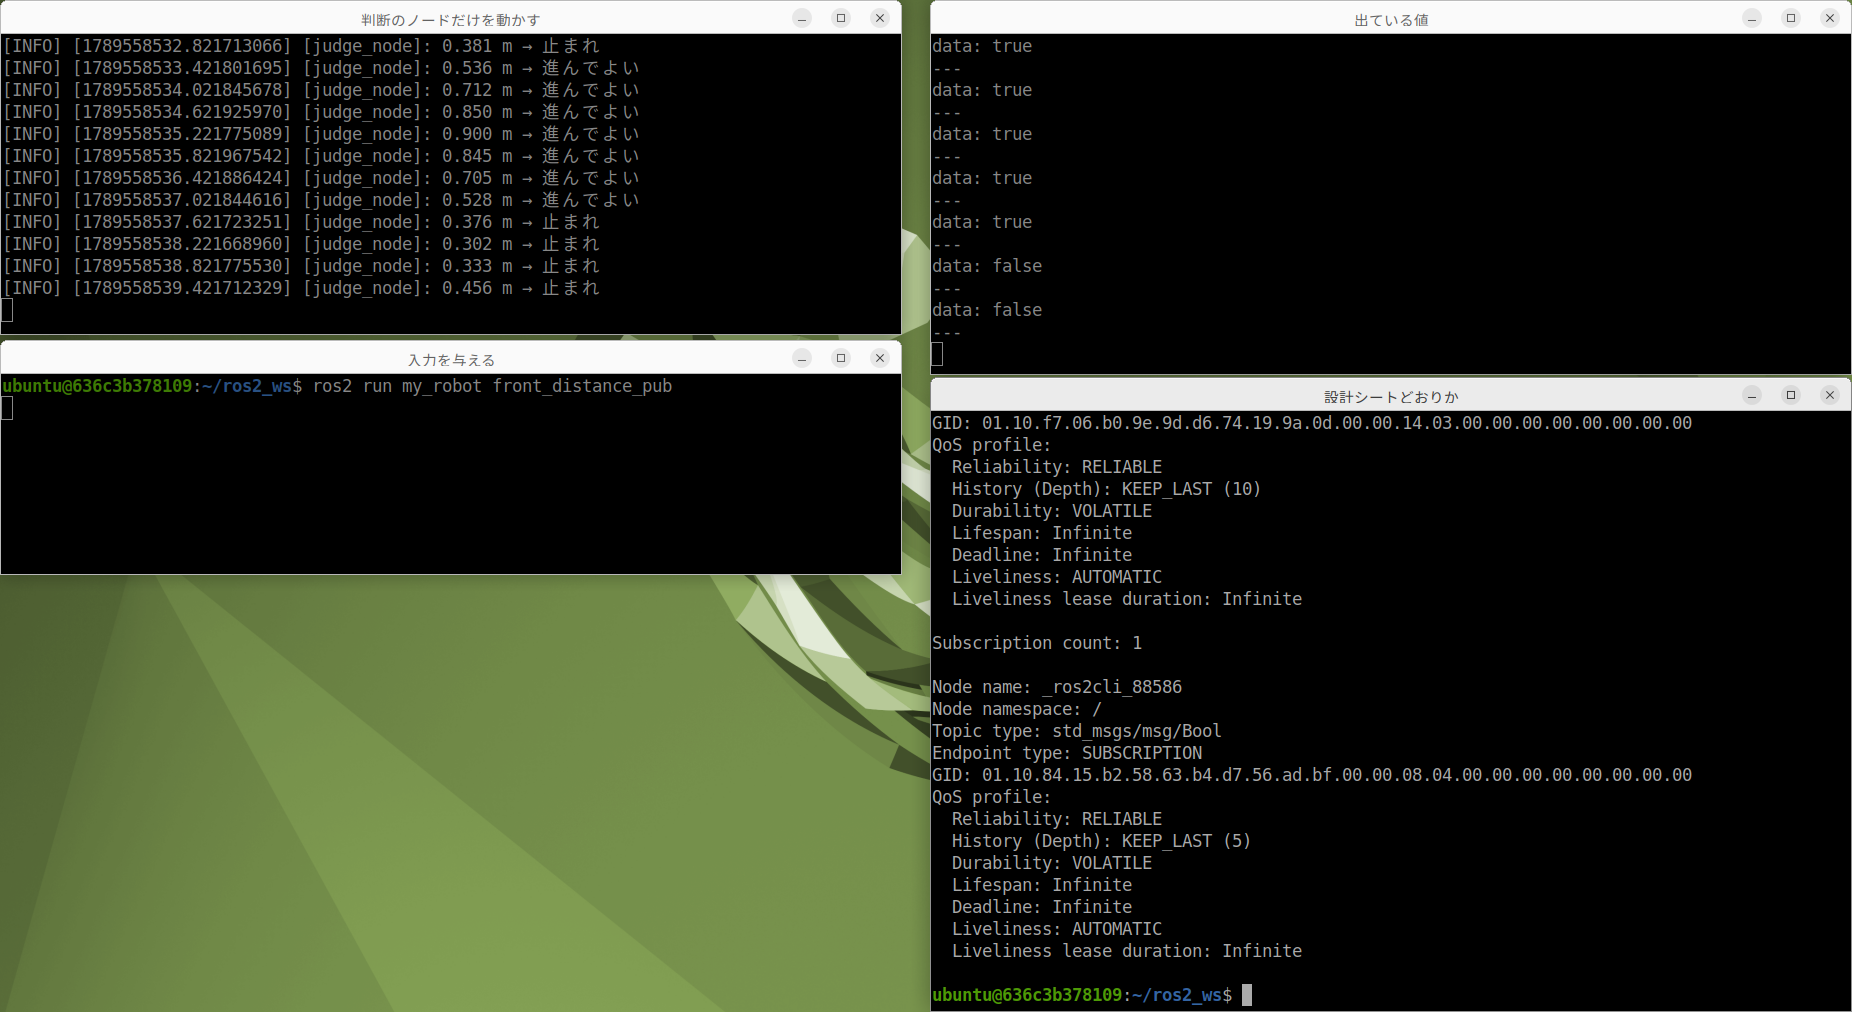Image resolution: width=1852 pixels, height=1012 pixels.
Task: Select the judge_node log line '0.456 m'
Action: [301, 288]
